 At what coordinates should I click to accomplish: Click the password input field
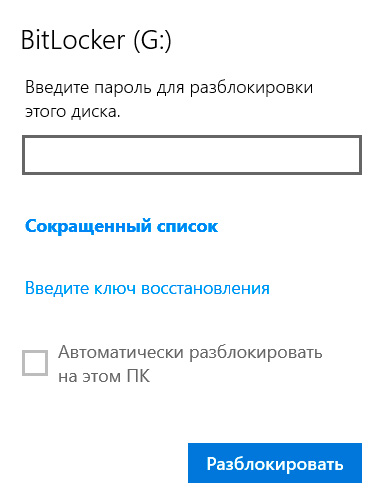click(x=192, y=155)
